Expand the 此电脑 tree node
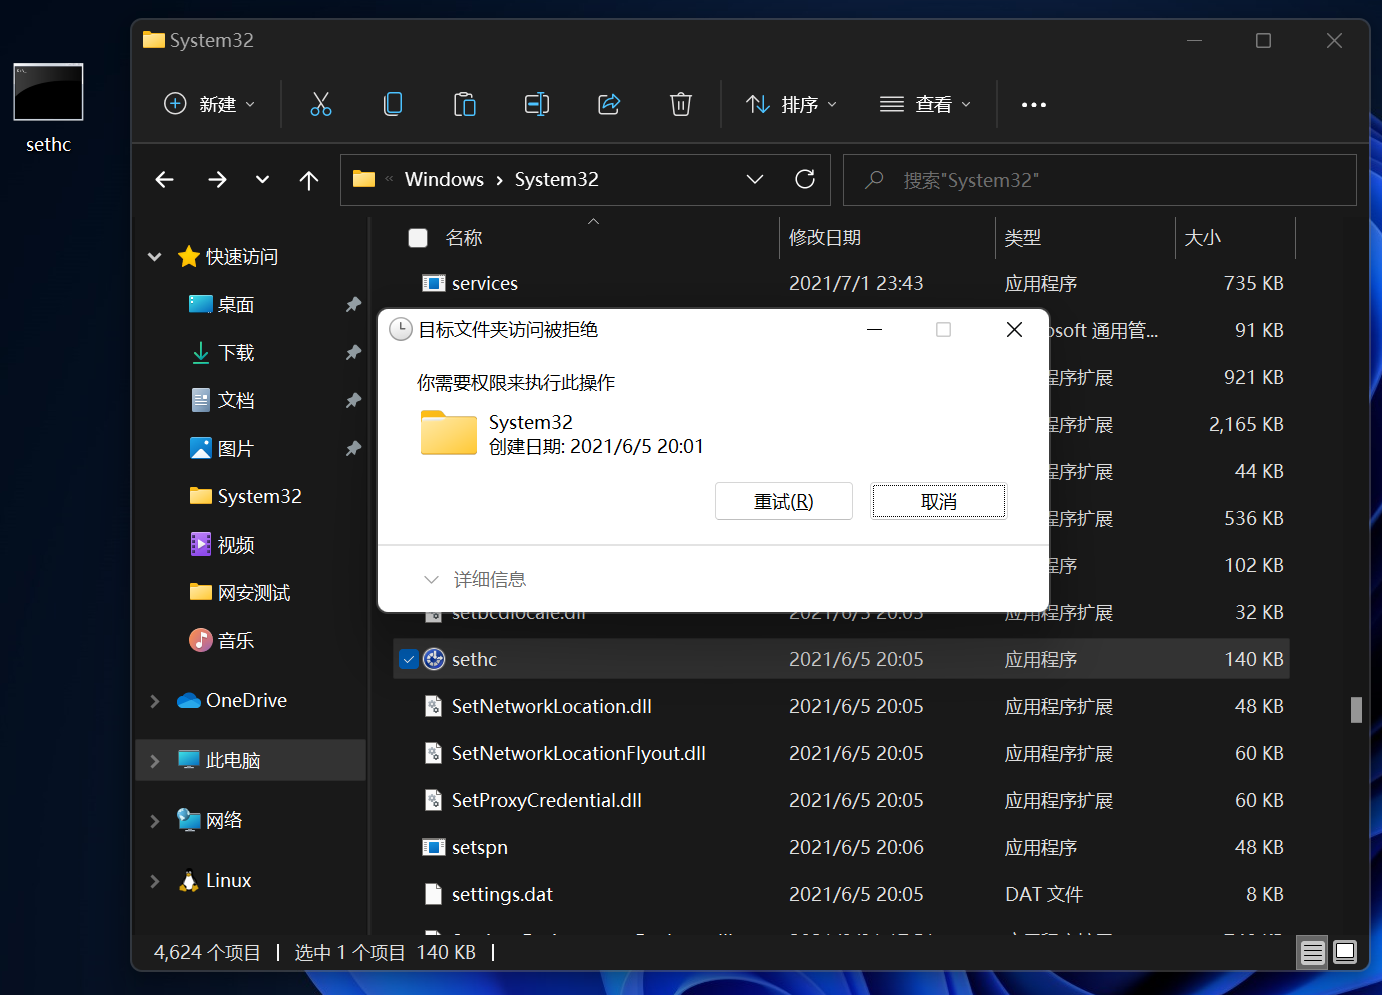 coord(155,761)
